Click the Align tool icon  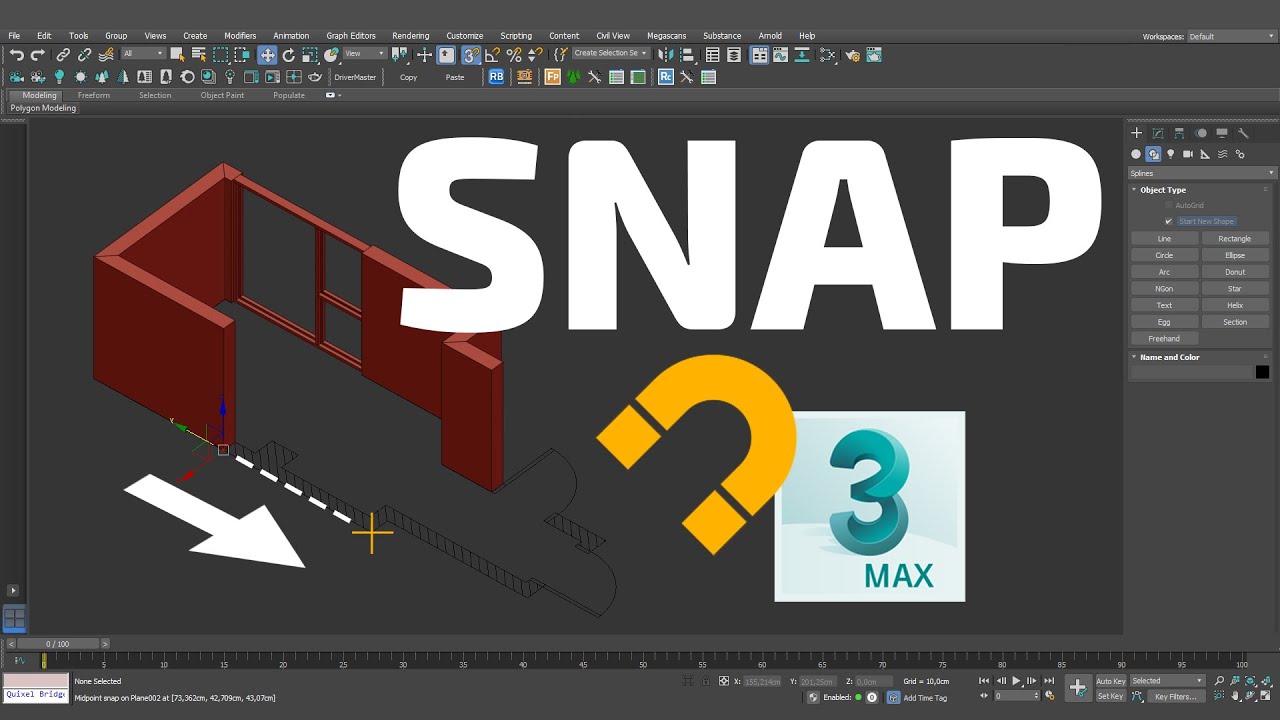(688, 55)
